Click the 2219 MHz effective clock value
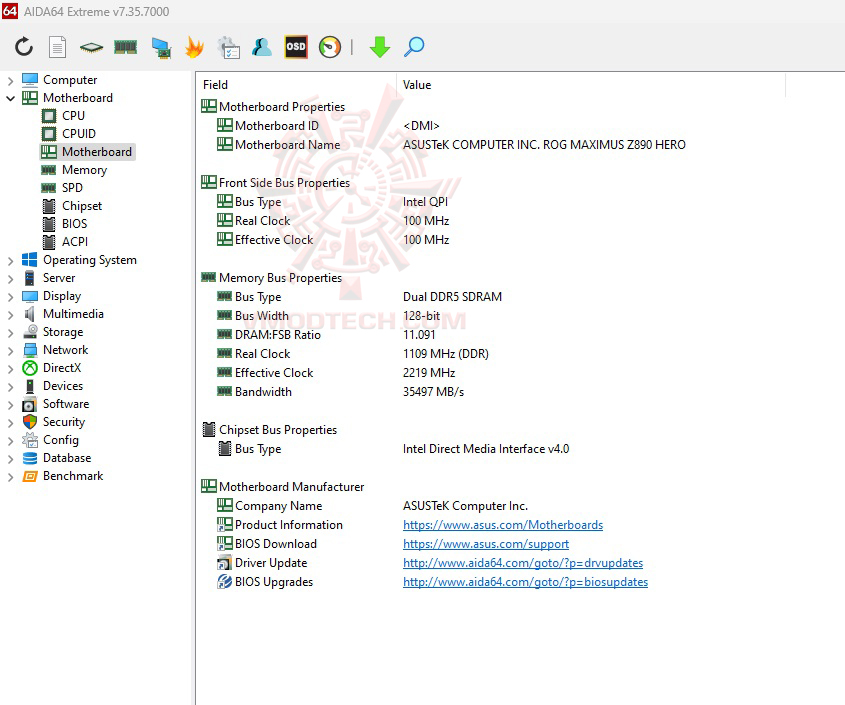This screenshot has width=845, height=705. click(x=429, y=373)
